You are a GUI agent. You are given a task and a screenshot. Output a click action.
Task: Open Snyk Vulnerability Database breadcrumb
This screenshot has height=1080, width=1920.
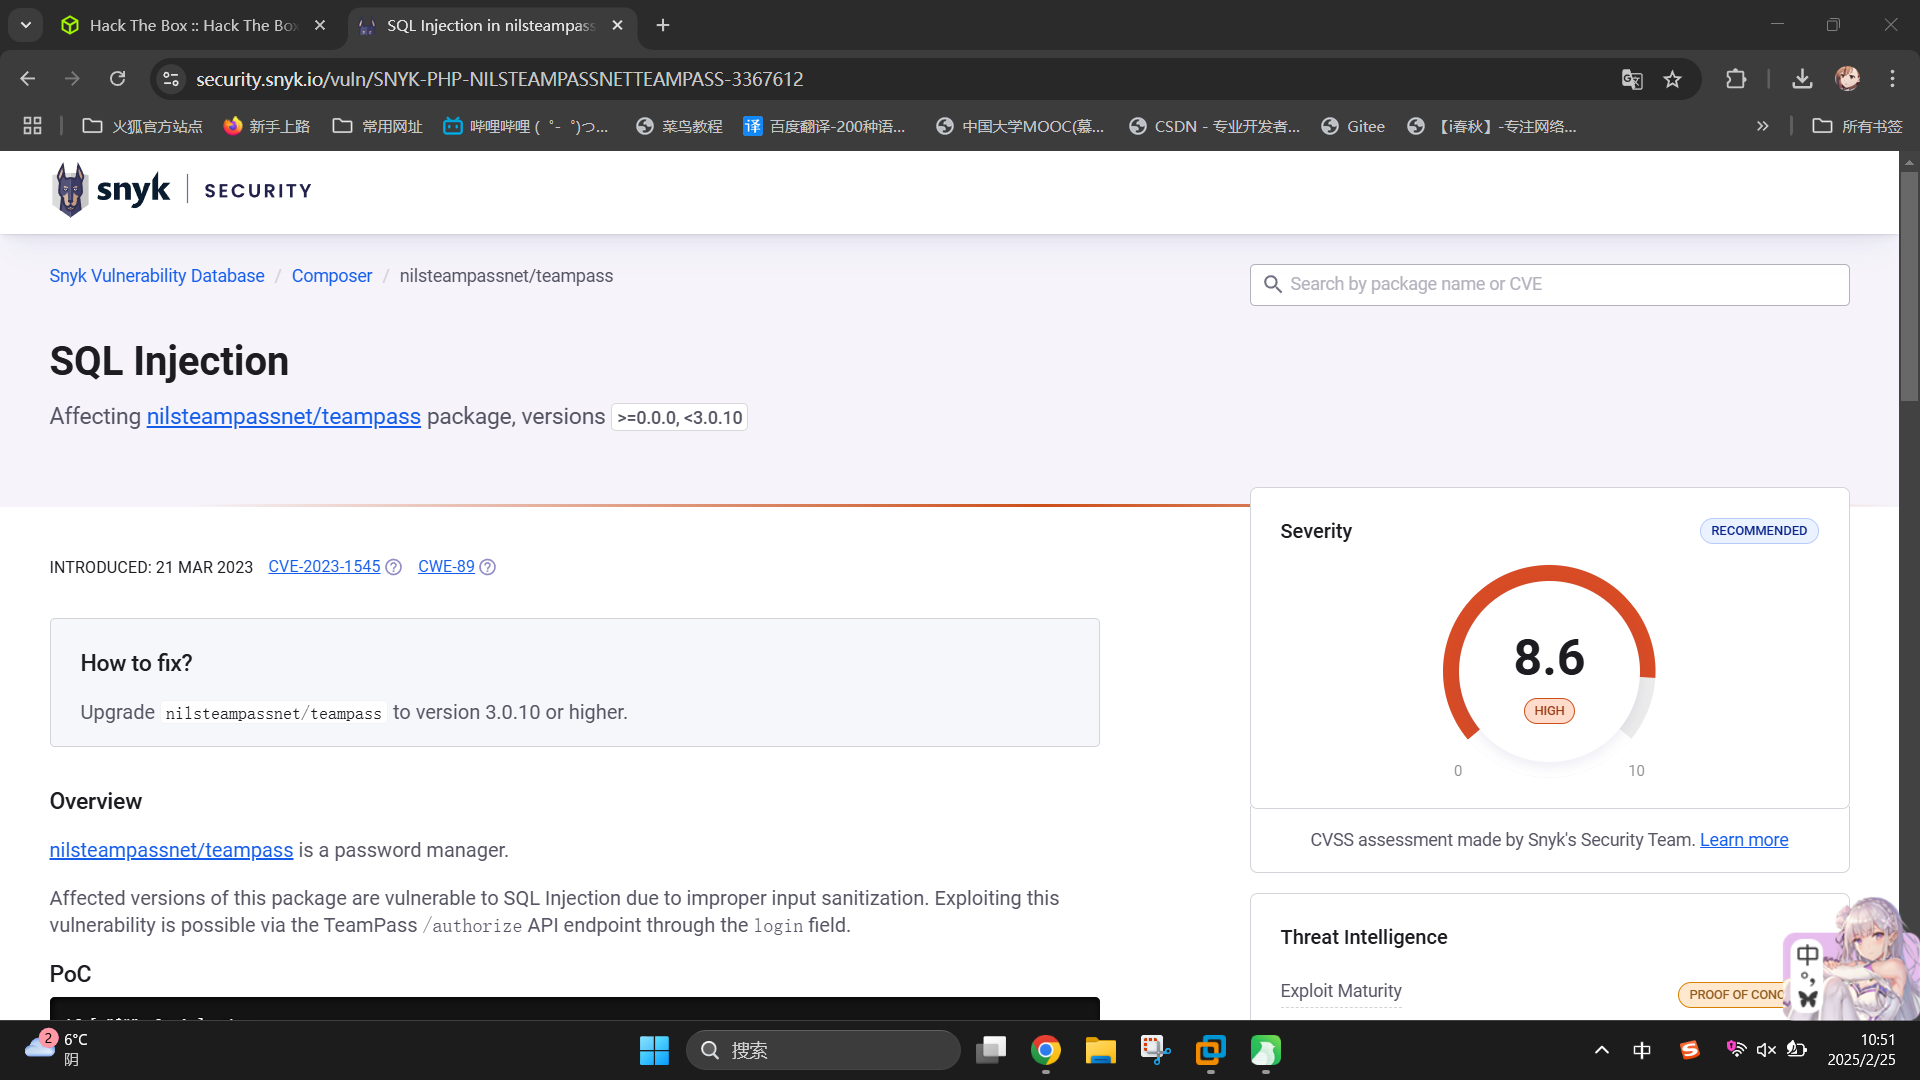tap(157, 276)
